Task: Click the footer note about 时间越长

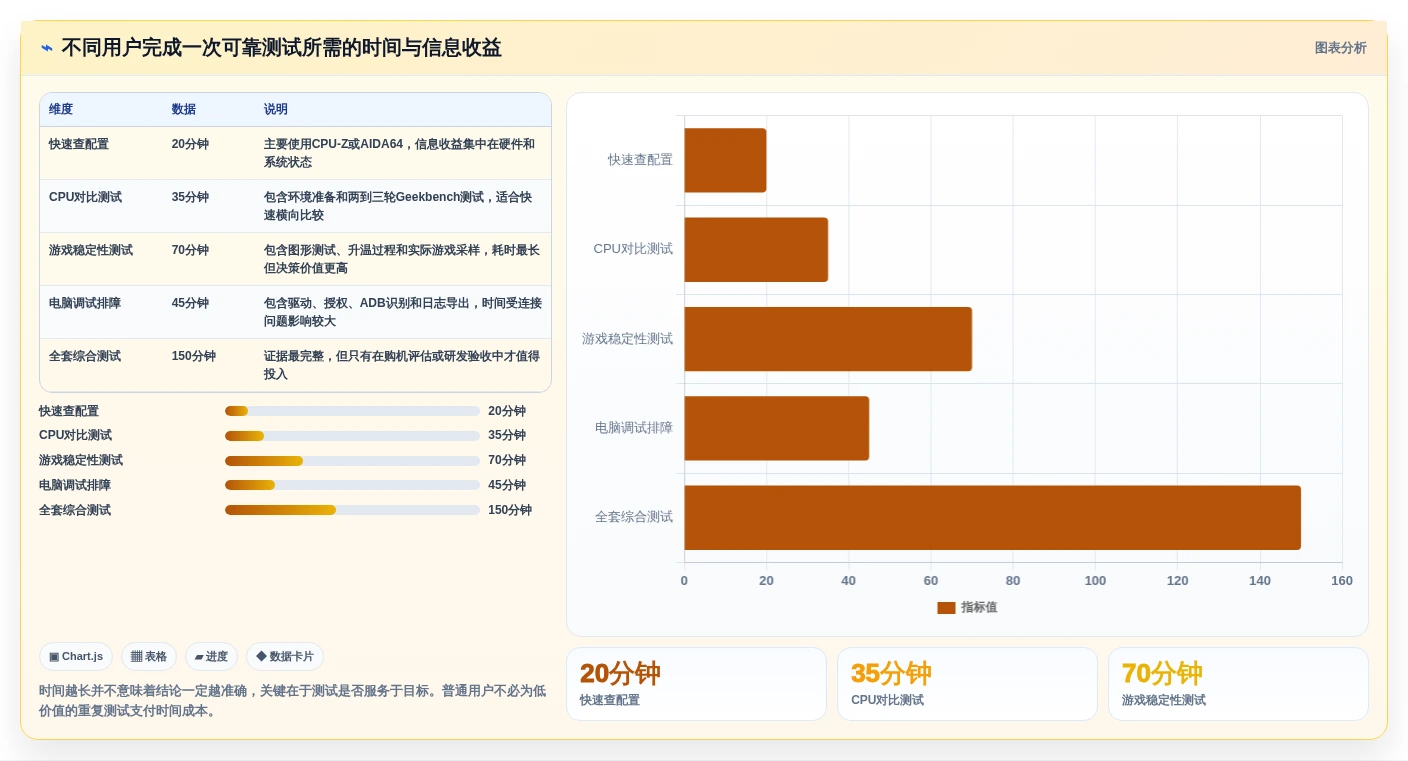Action: tap(293, 701)
